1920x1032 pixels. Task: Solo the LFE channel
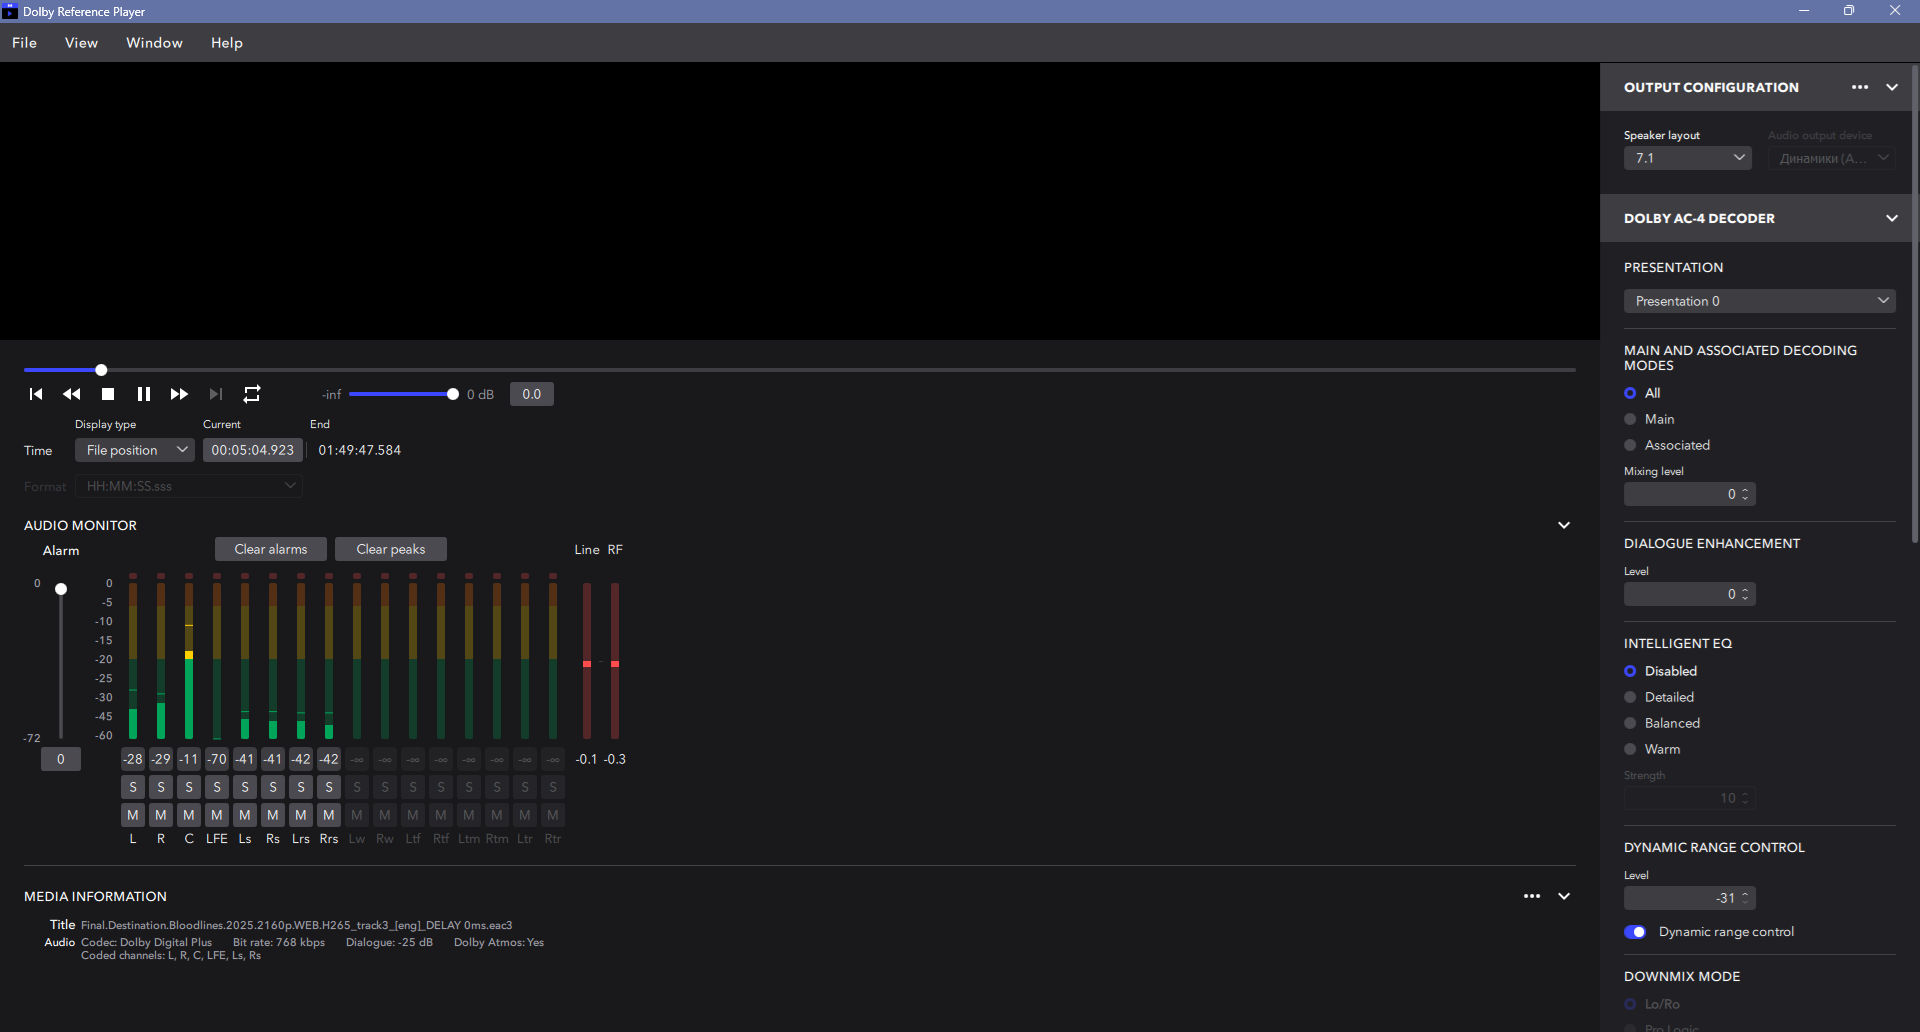(x=217, y=787)
